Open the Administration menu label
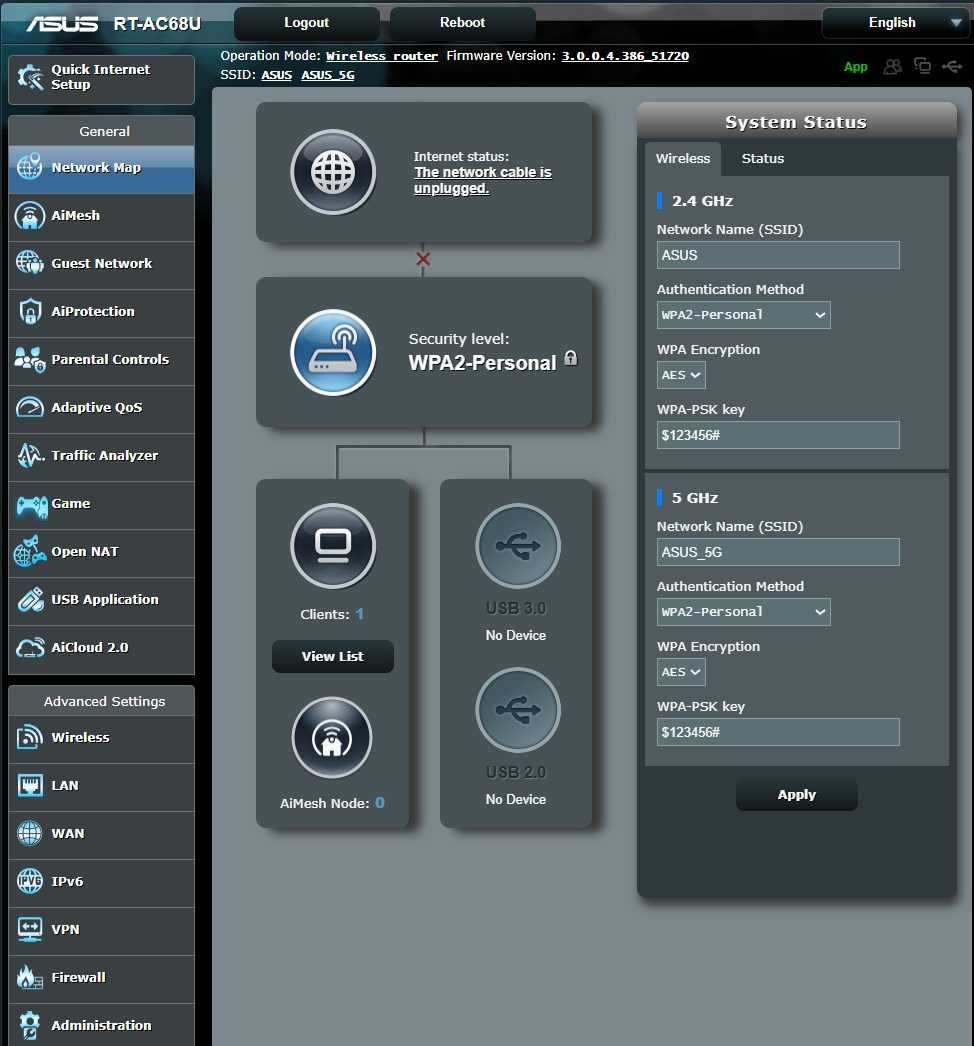The image size is (974, 1046). click(x=101, y=1025)
